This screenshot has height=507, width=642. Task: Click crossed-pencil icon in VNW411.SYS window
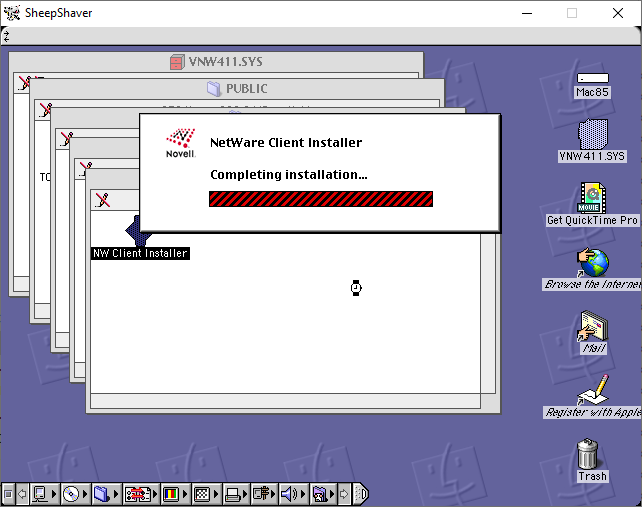pyautogui.click(x=24, y=83)
